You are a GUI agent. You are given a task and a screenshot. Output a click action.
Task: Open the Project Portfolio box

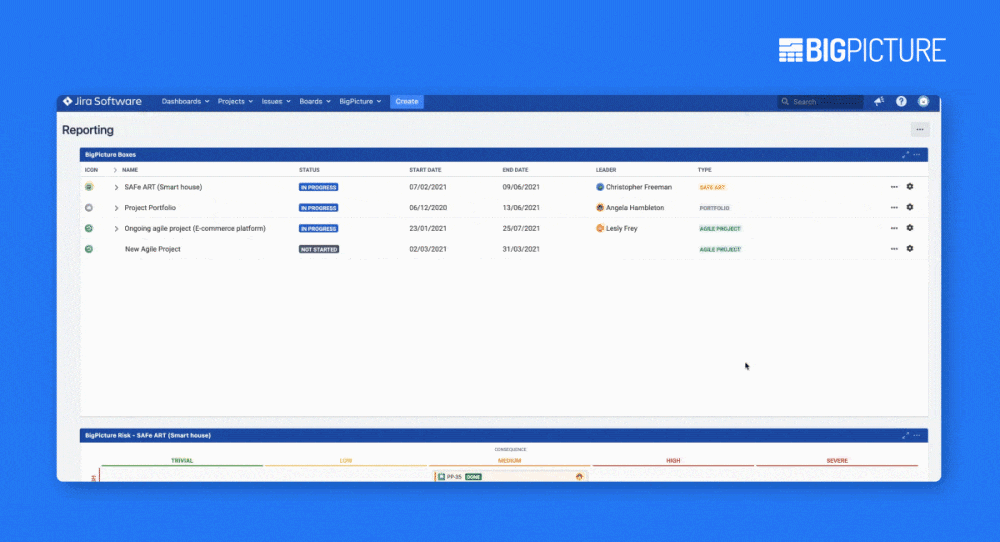(x=150, y=208)
